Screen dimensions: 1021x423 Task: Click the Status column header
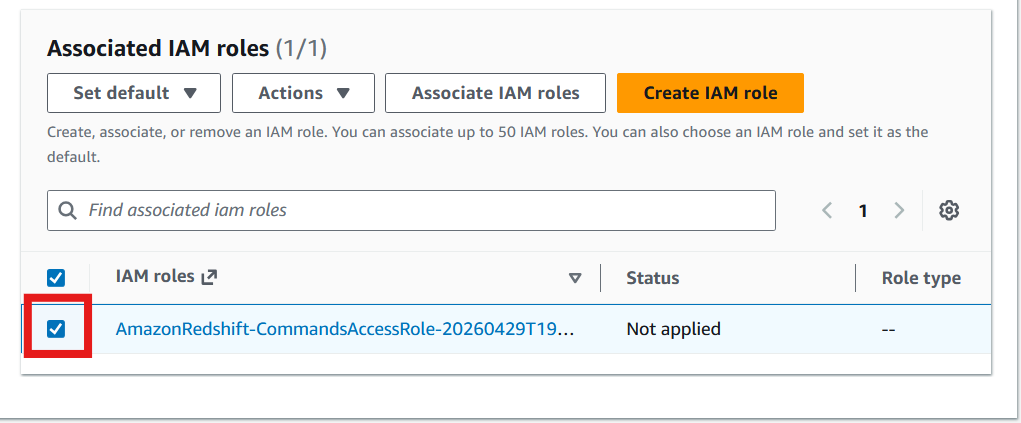point(652,278)
